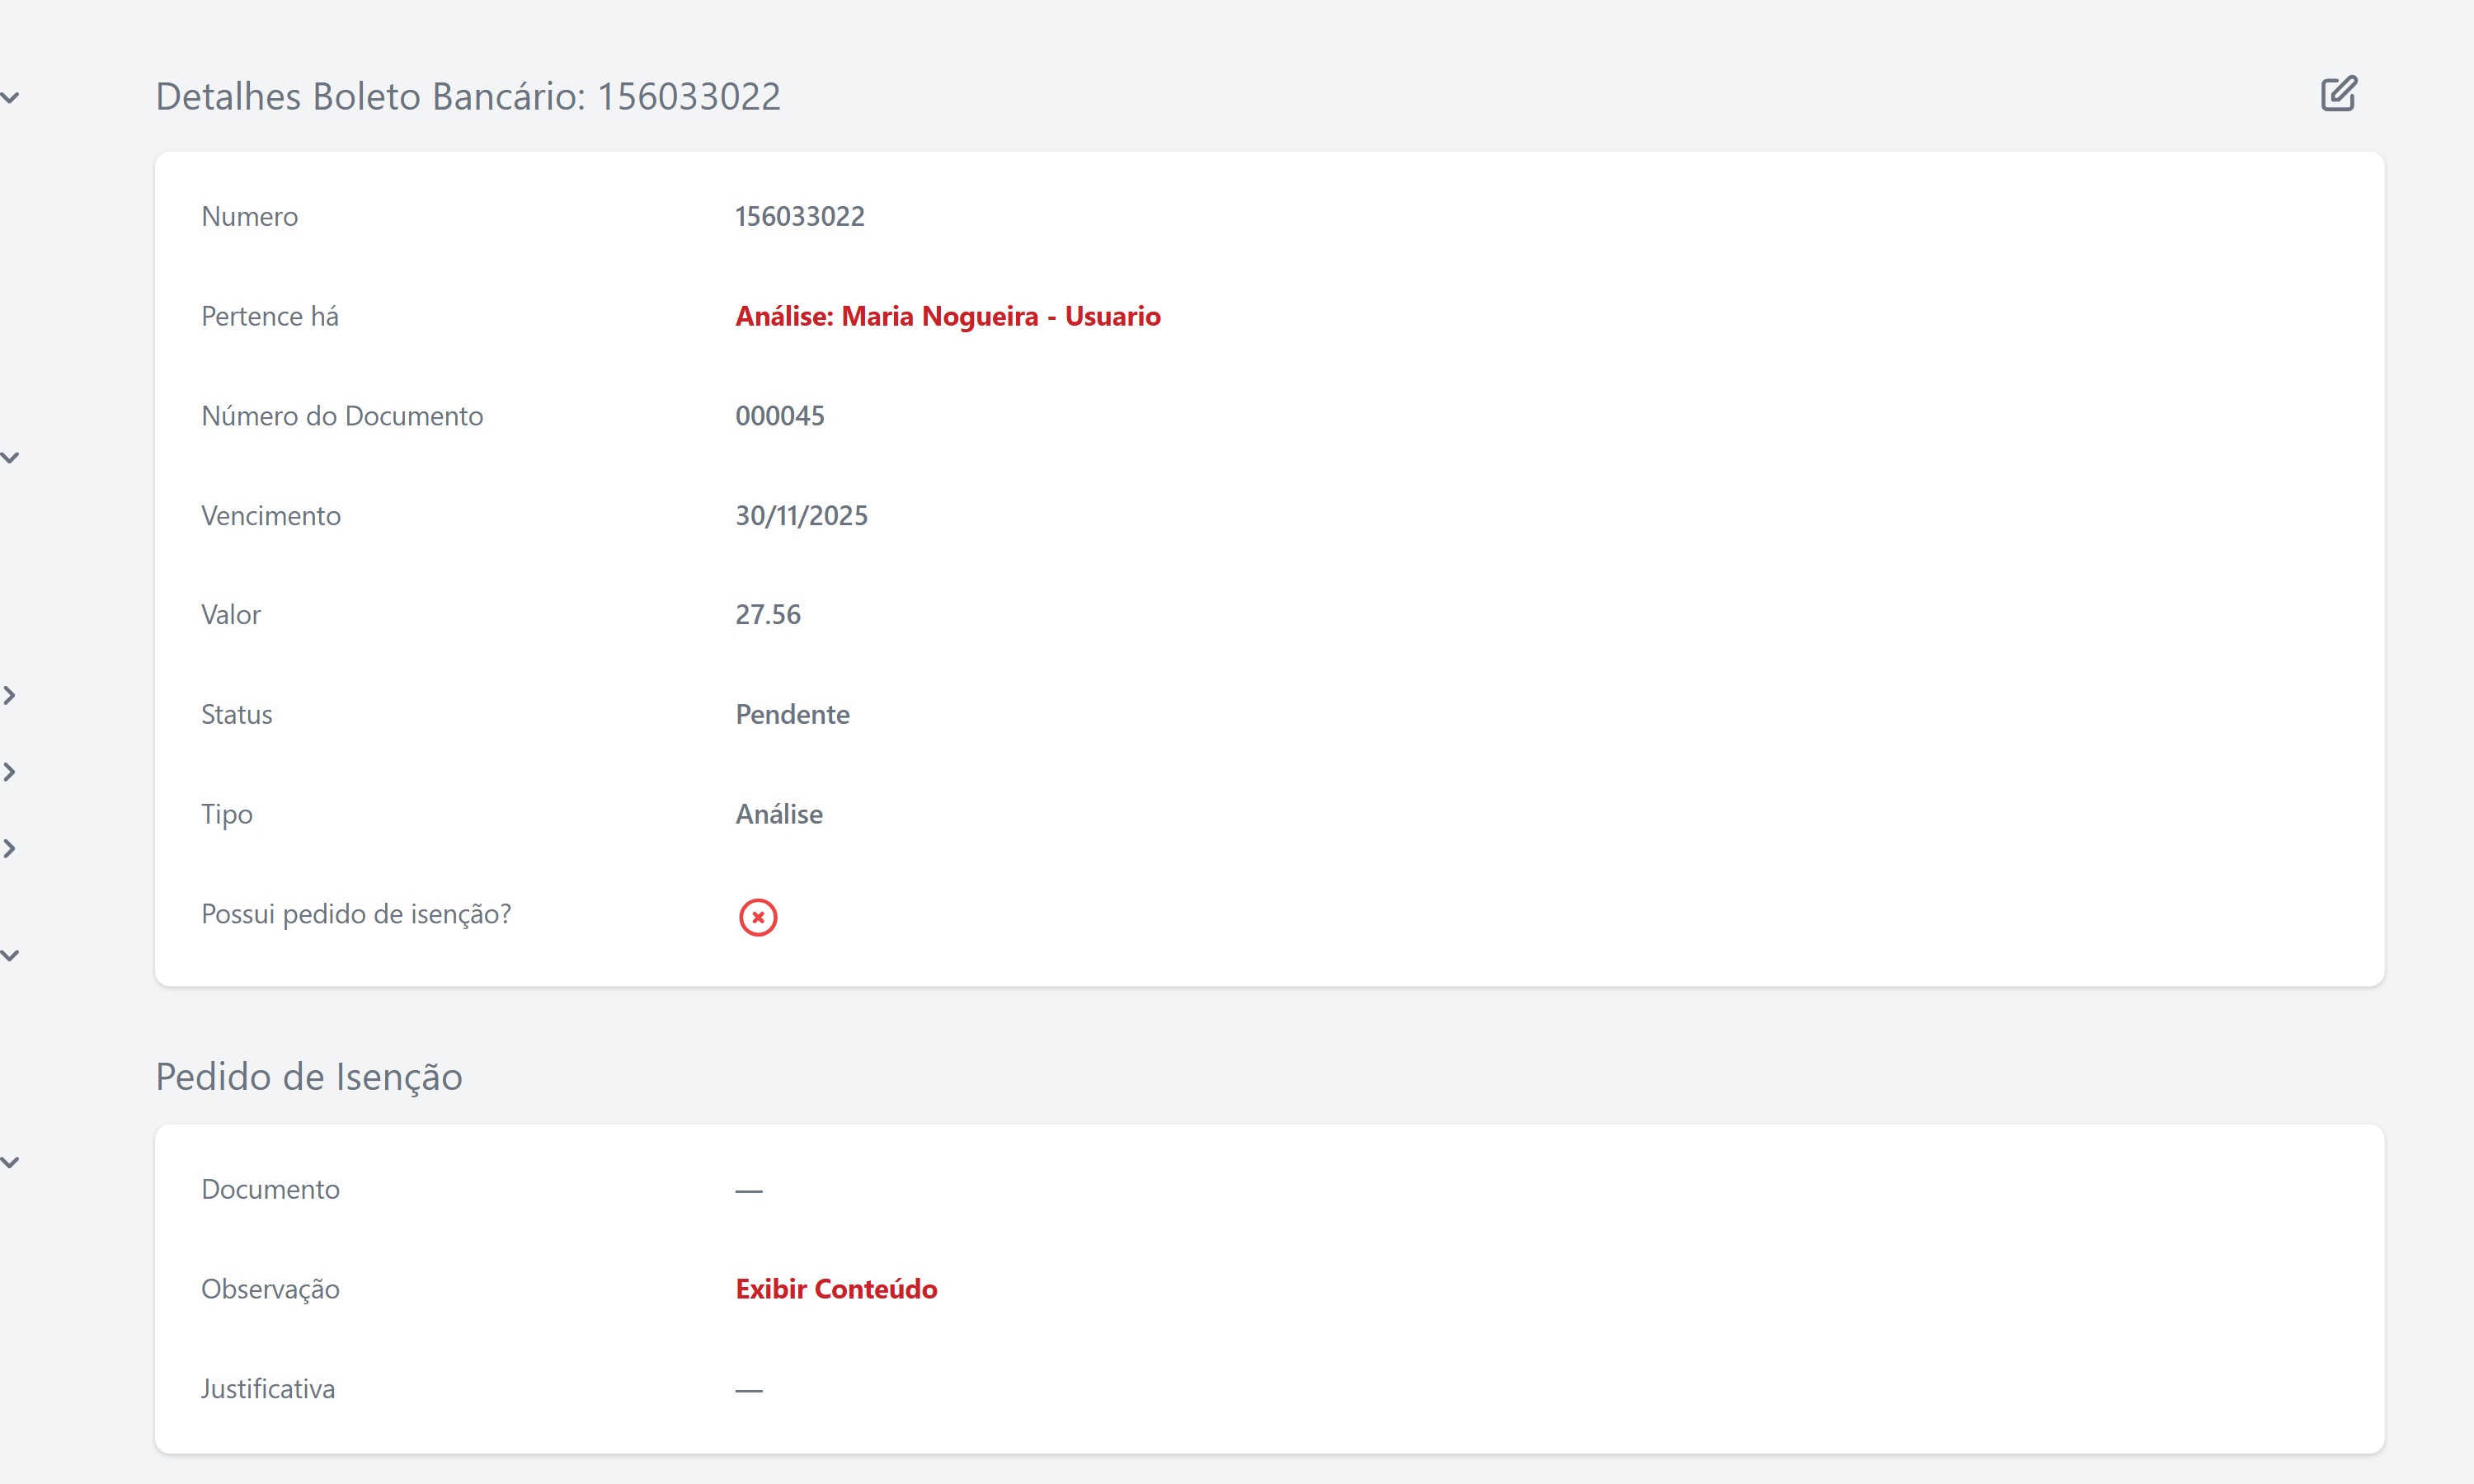The height and width of the screenshot is (1484, 2474).
Task: Open the Análise: Maria Nogueira - Usuario link
Action: 947,316
